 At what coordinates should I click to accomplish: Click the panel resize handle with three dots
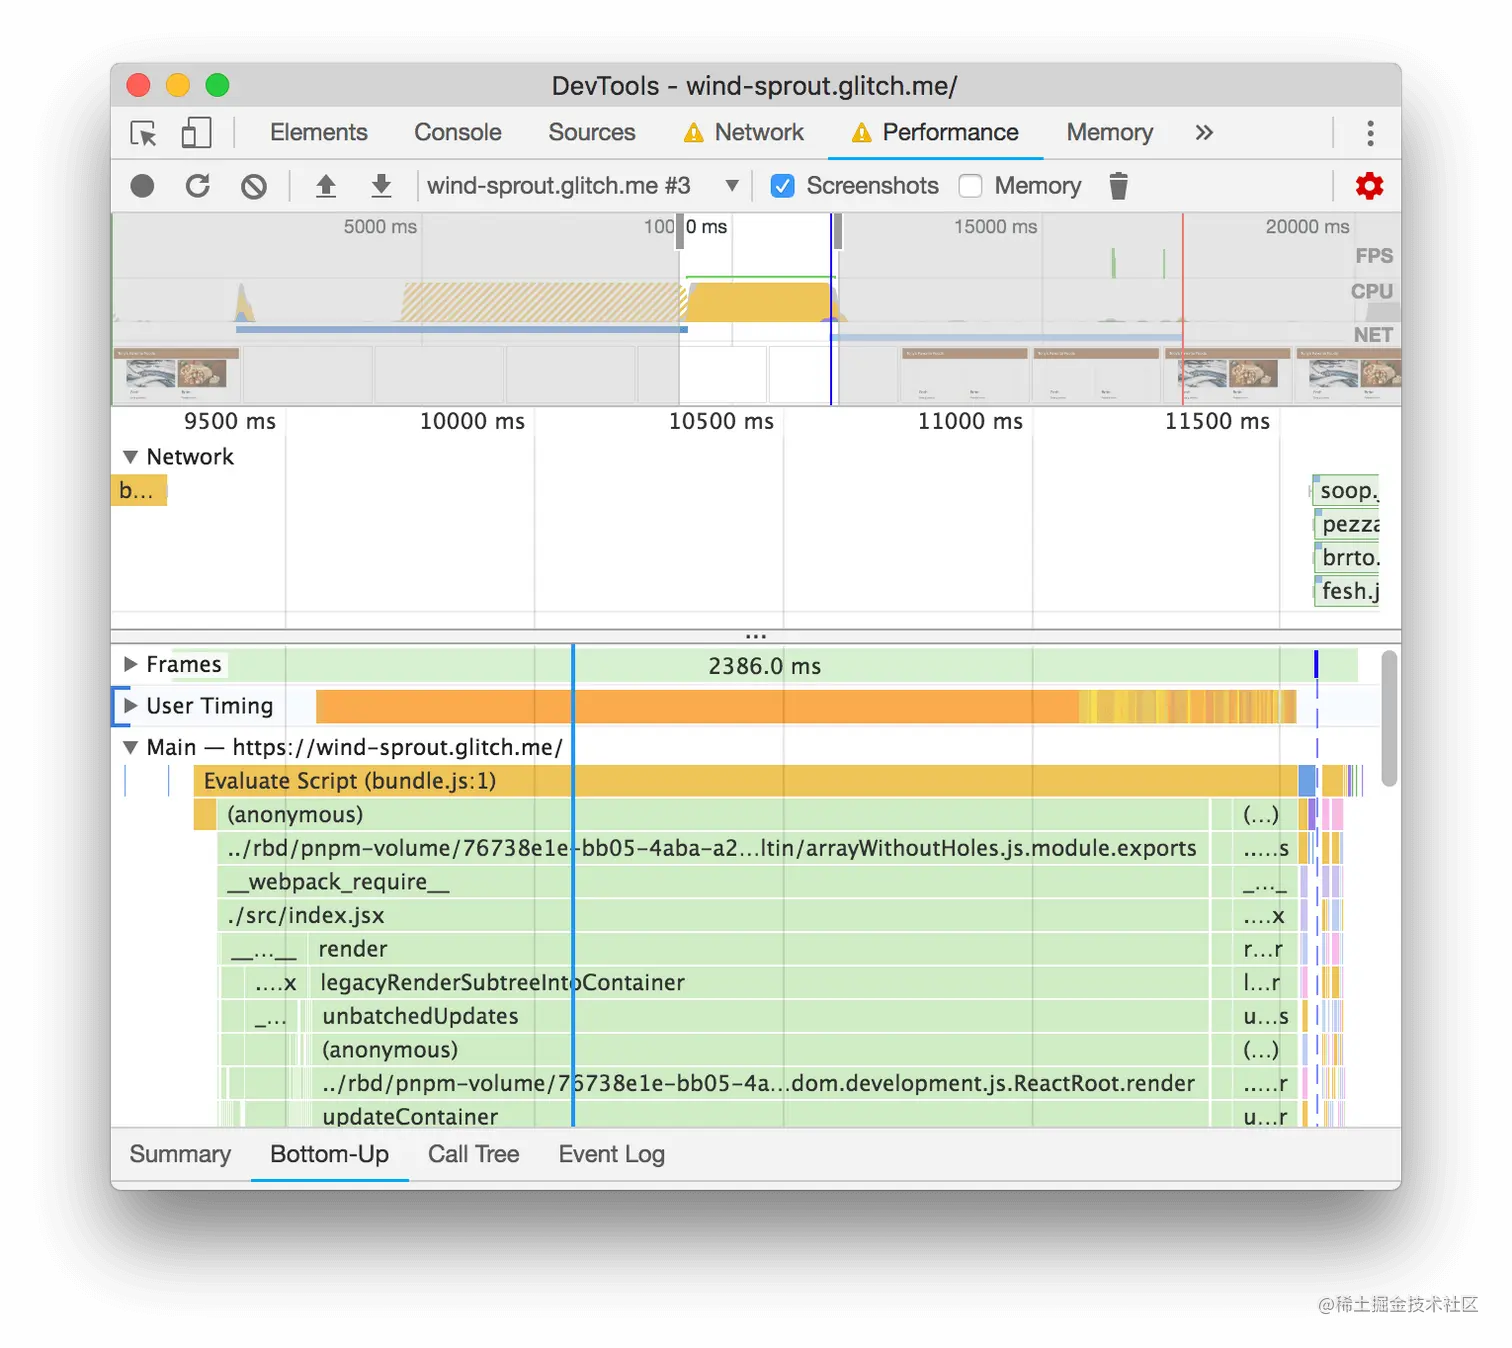756,636
